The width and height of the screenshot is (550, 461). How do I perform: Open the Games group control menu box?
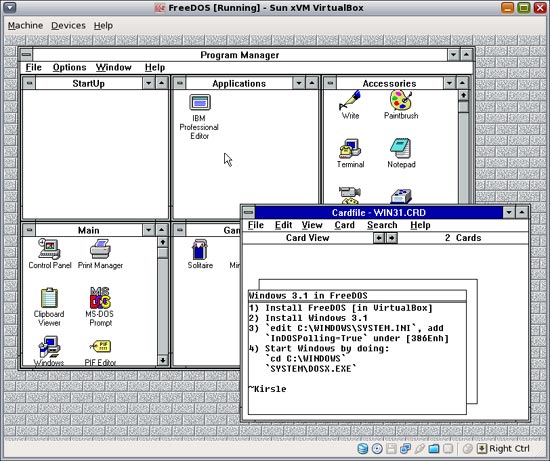pyautogui.click(x=180, y=230)
